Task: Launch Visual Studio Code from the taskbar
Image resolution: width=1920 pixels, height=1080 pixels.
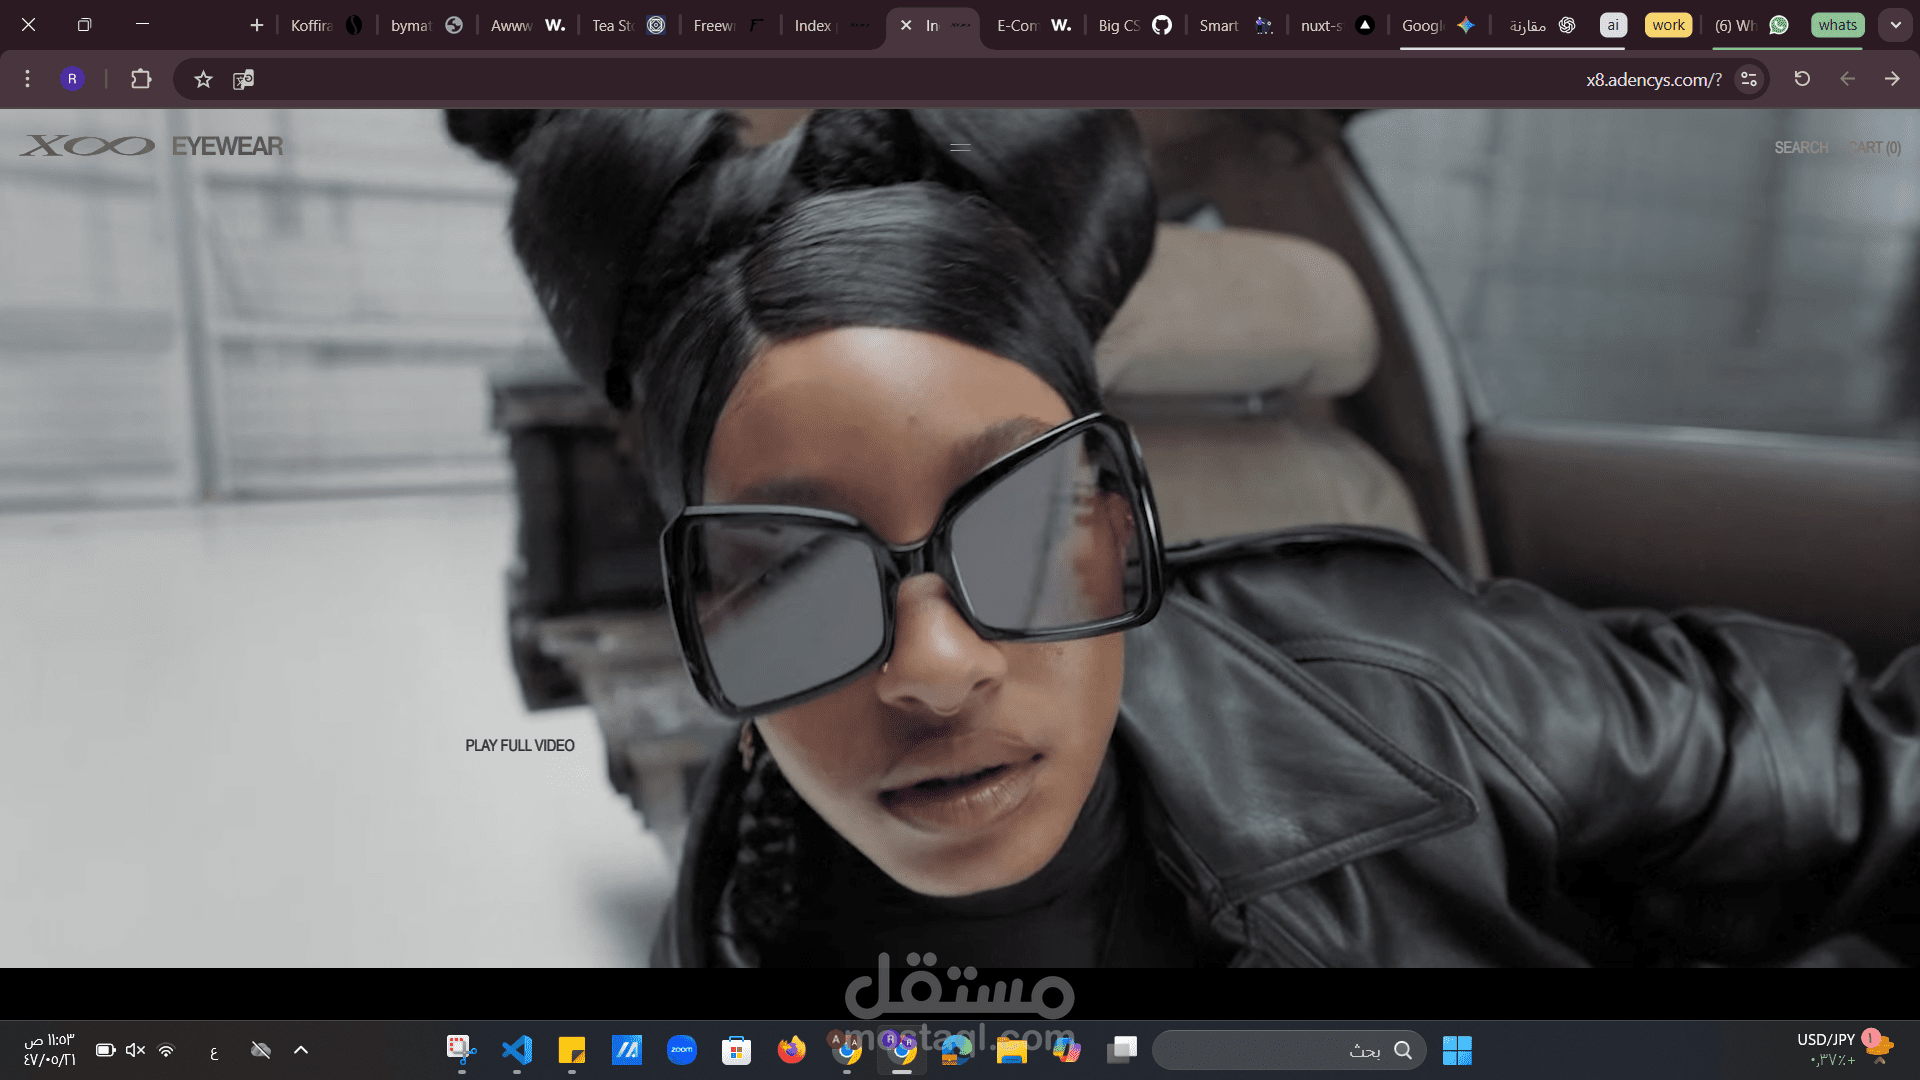Action: (x=516, y=1050)
